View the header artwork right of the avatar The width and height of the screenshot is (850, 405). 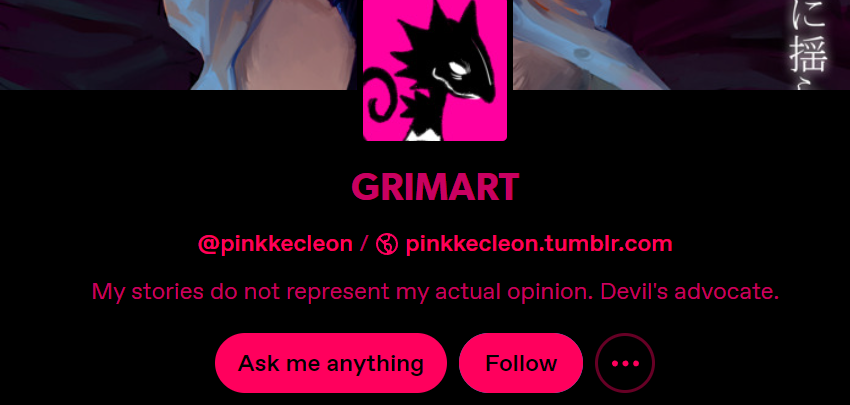coord(681,44)
